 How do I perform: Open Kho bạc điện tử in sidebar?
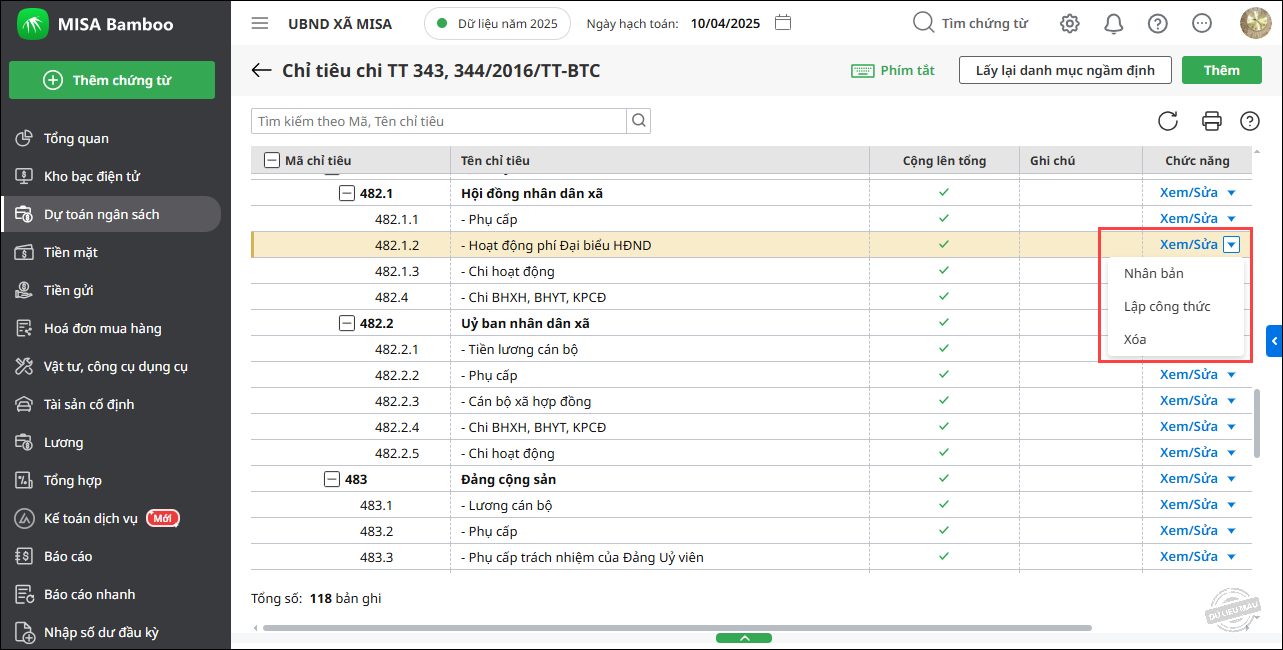click(x=92, y=176)
